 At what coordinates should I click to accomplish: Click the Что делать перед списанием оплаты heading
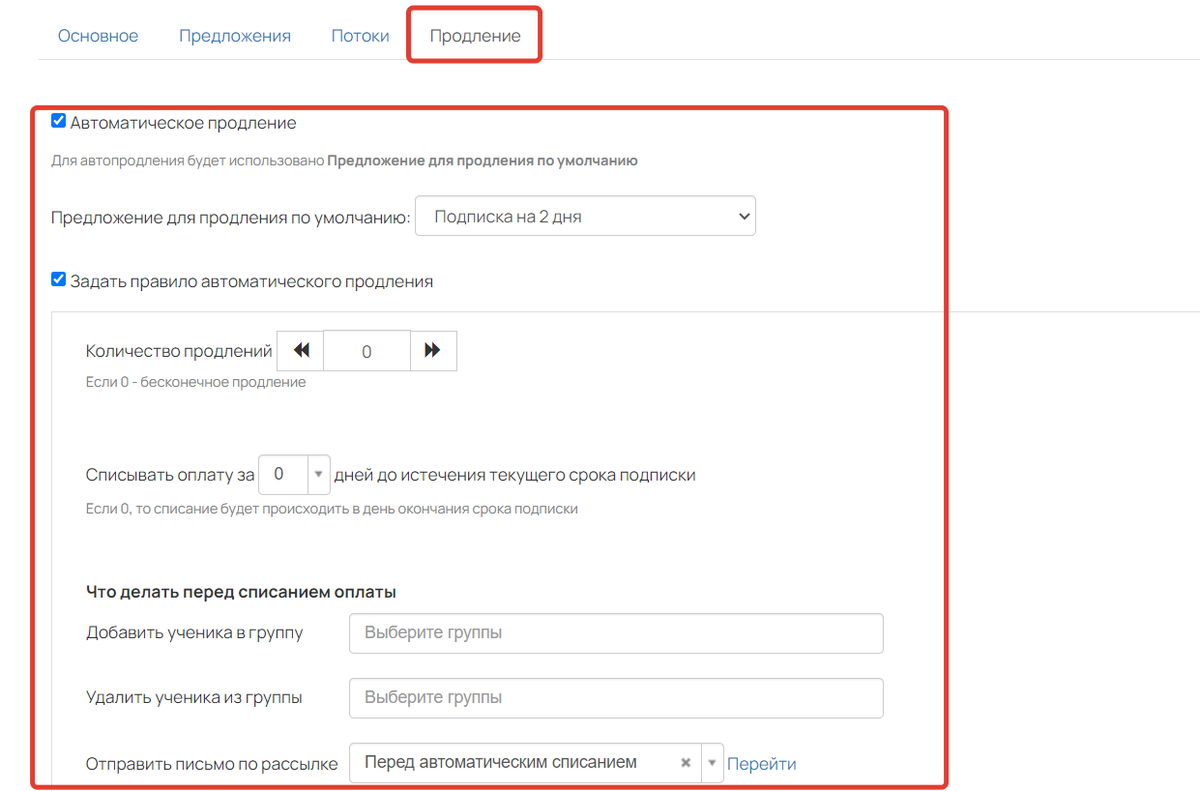241,592
